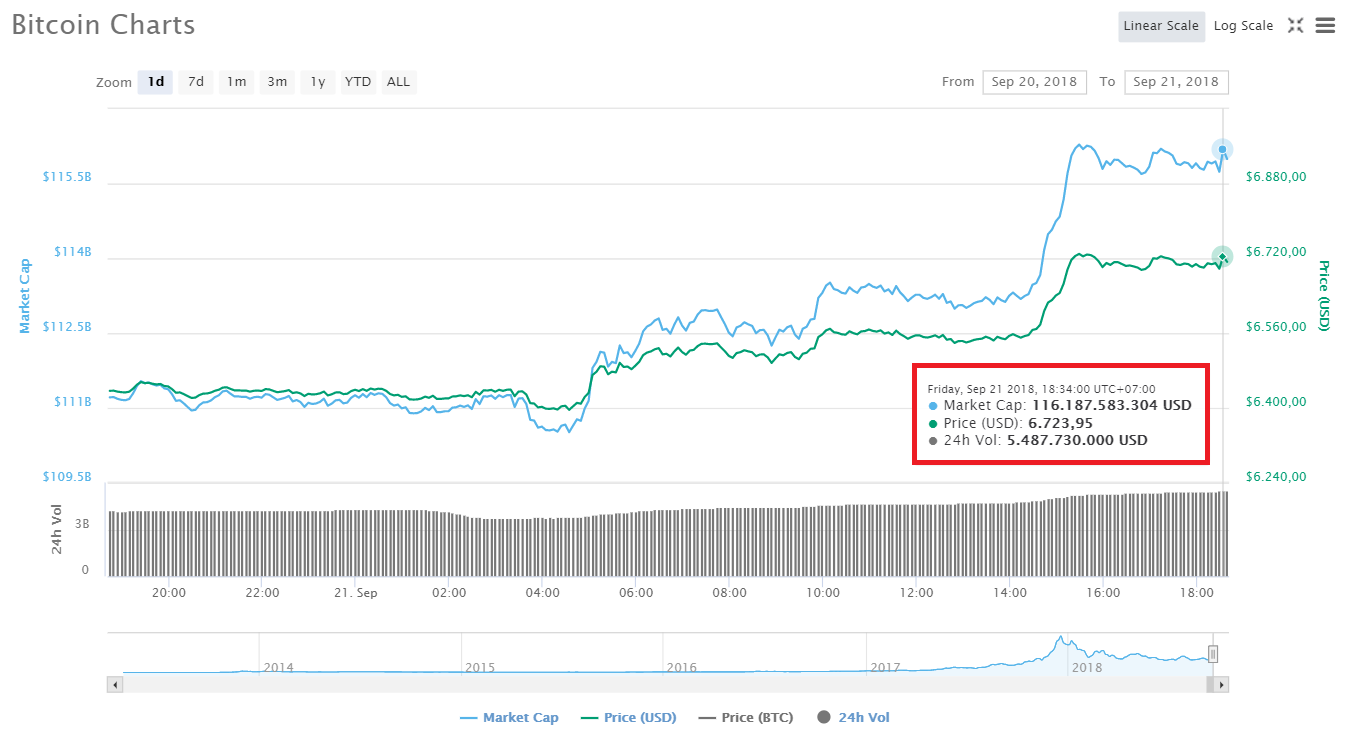Click the 21. Sep time axis label
Image resolution: width=1346 pixels, height=736 pixels.
355,593
